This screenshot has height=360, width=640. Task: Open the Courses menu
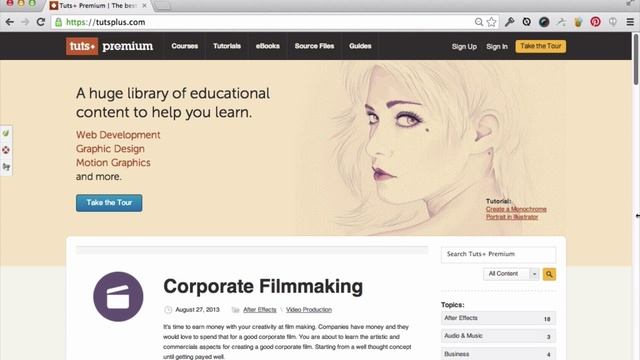[184, 46]
